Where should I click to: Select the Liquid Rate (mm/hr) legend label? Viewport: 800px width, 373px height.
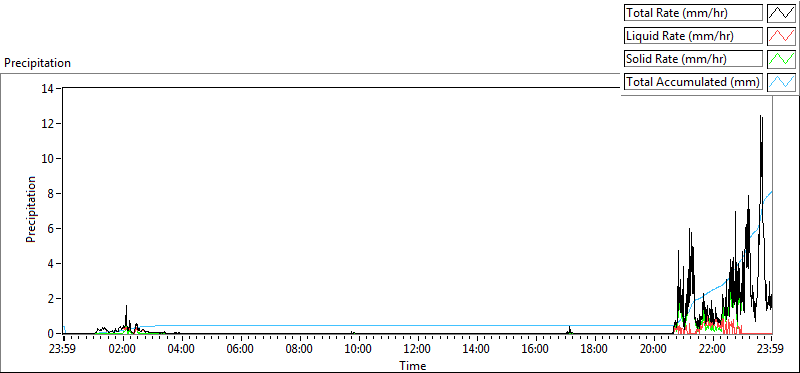(x=693, y=36)
